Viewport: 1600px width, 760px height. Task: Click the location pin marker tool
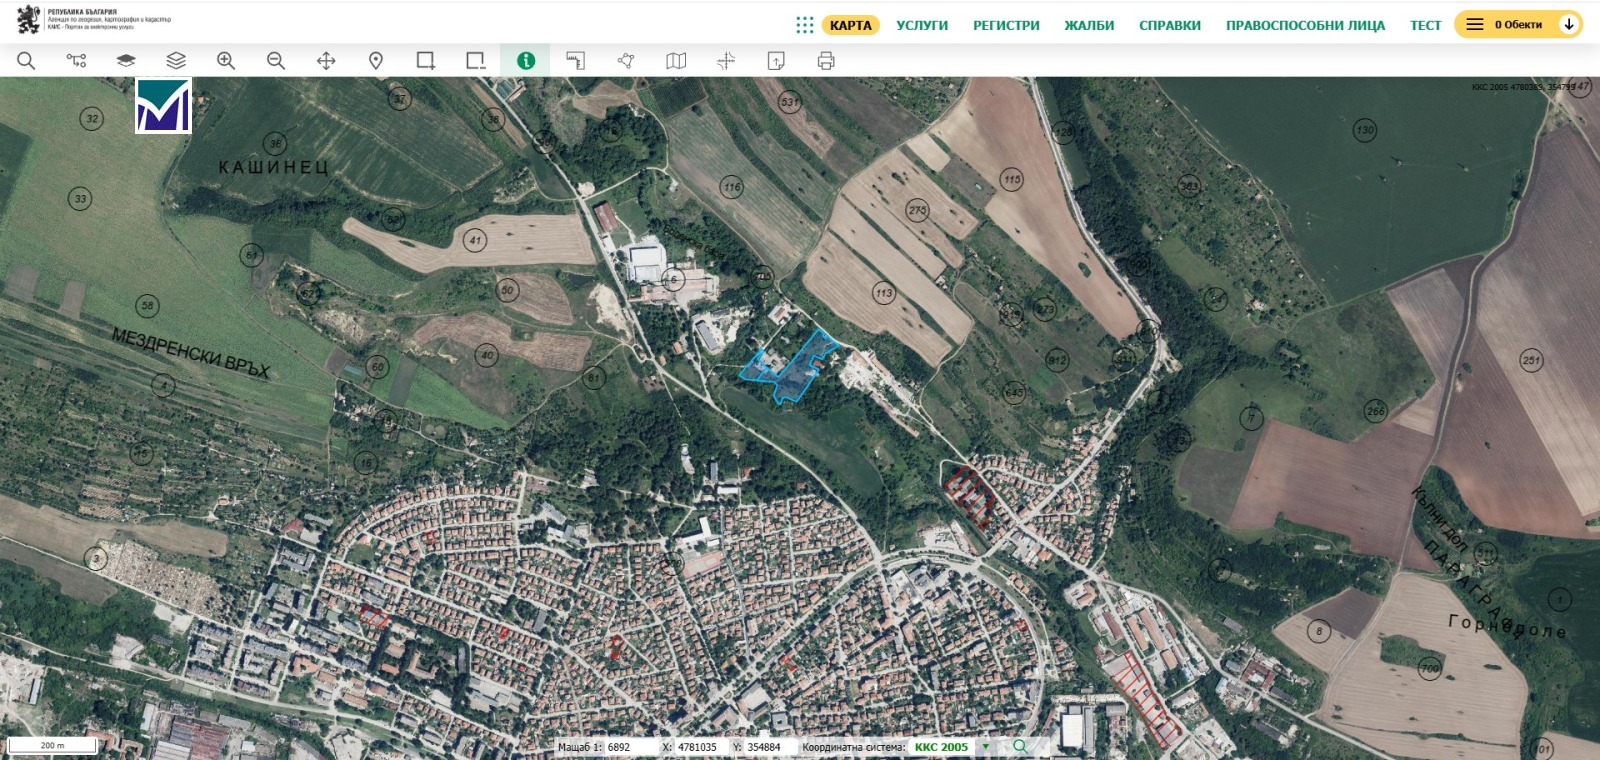[376, 61]
